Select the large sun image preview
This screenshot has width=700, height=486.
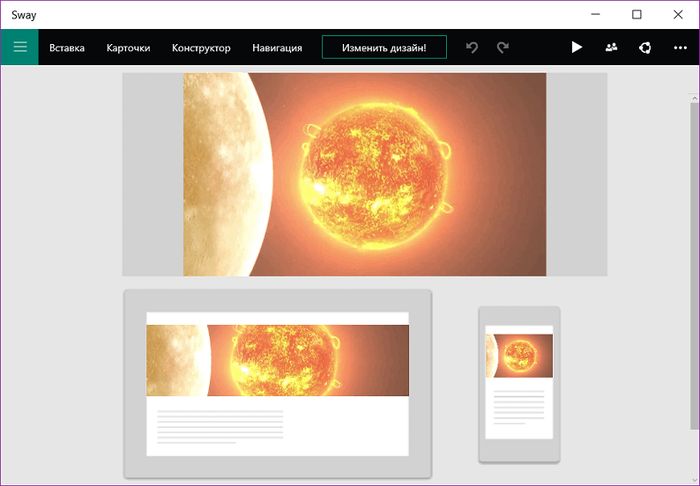tap(364, 174)
